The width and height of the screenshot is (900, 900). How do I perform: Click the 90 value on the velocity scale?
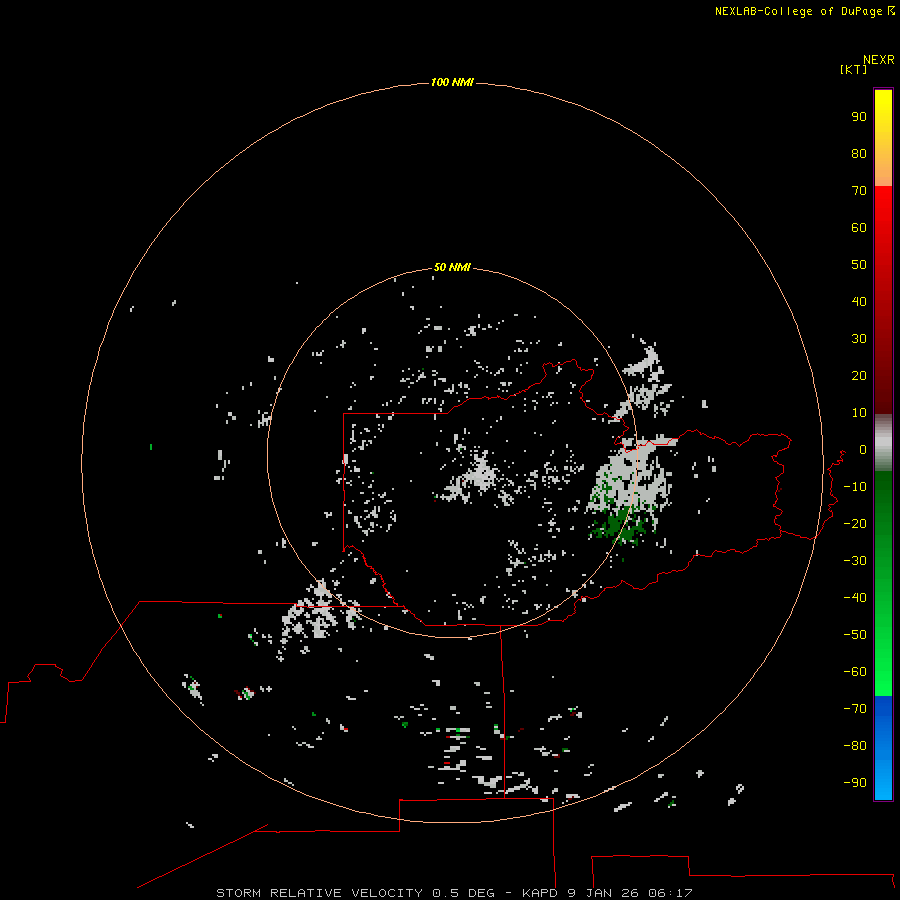click(859, 117)
